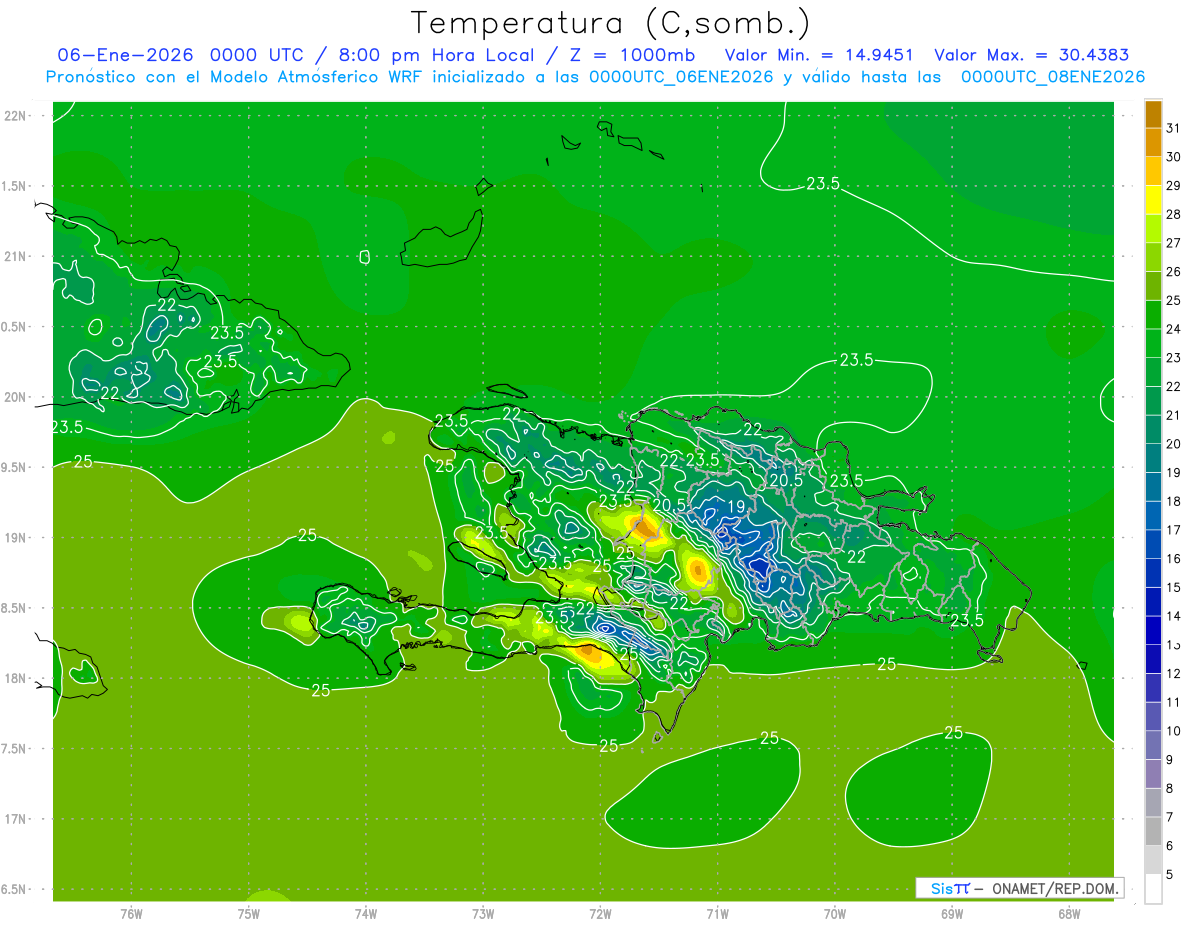
Task: Click the 28 legend value
Action: (x=1173, y=214)
